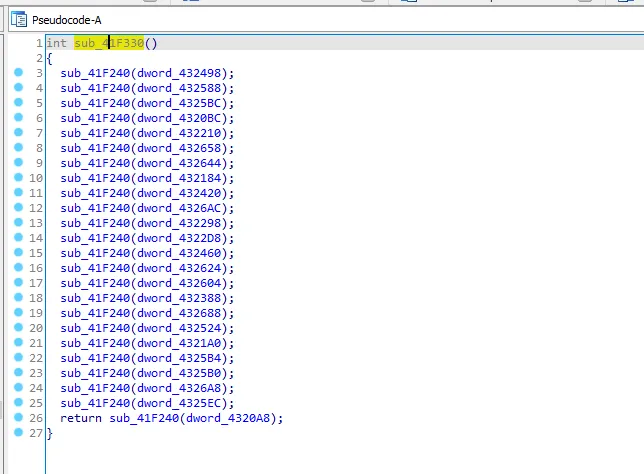
Task: Click the breakpoint dot on line 27
Action: [x=18, y=433]
